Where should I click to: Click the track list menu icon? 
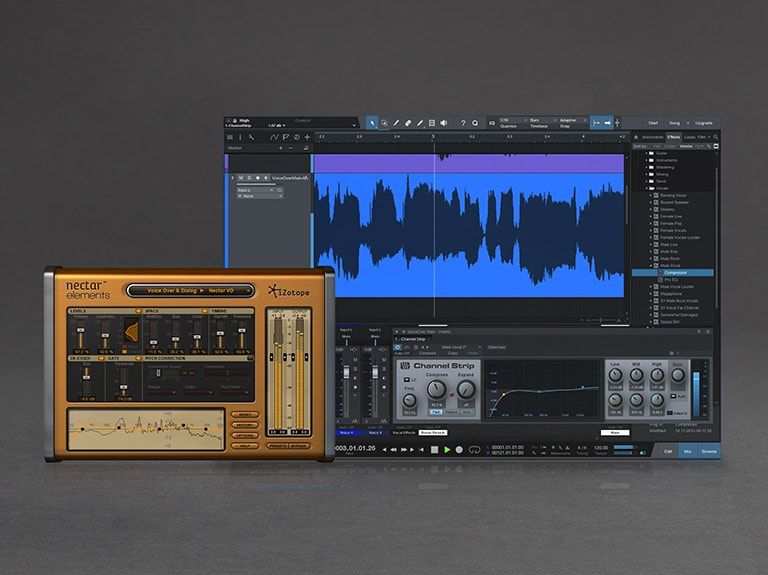point(230,137)
